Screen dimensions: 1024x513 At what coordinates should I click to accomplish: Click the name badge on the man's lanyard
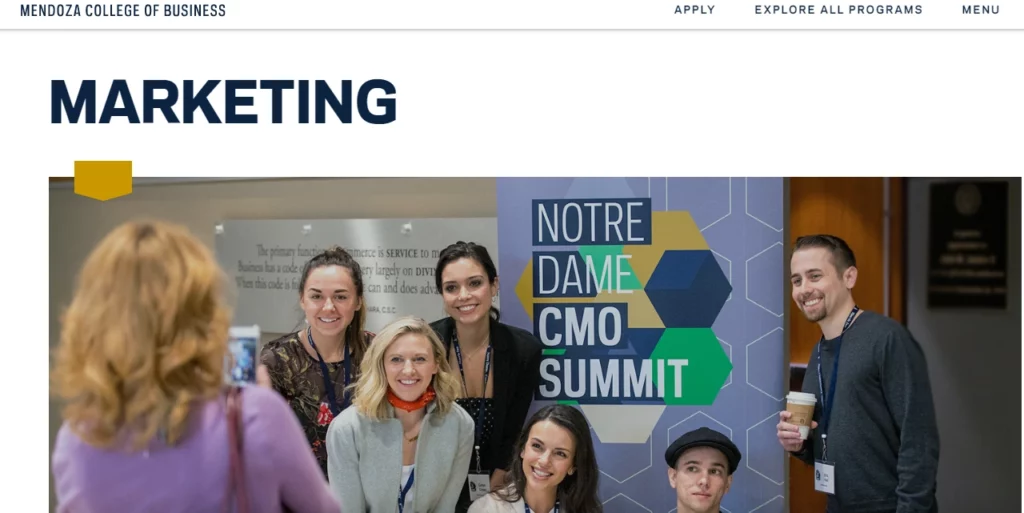pyautogui.click(x=824, y=476)
